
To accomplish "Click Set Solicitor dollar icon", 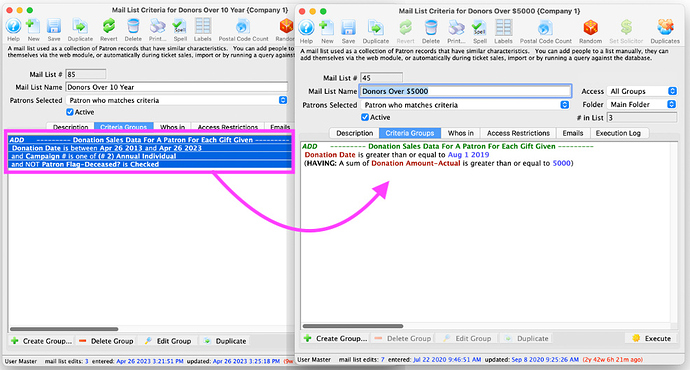I will [x=626, y=28].
